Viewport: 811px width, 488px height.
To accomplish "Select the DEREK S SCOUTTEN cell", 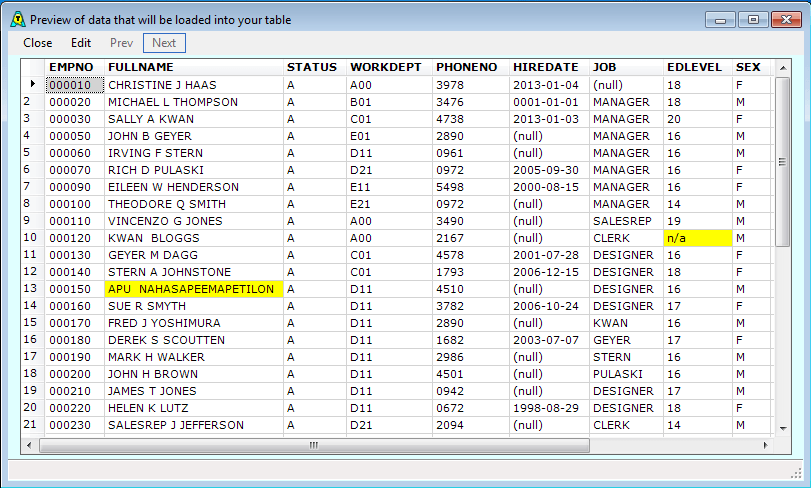I will [194, 340].
